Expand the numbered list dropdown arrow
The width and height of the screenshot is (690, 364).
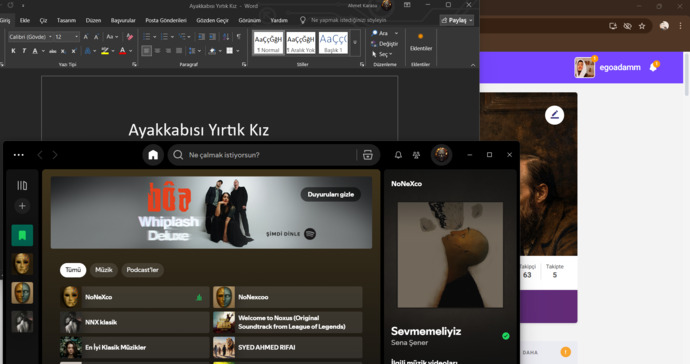tap(172, 37)
